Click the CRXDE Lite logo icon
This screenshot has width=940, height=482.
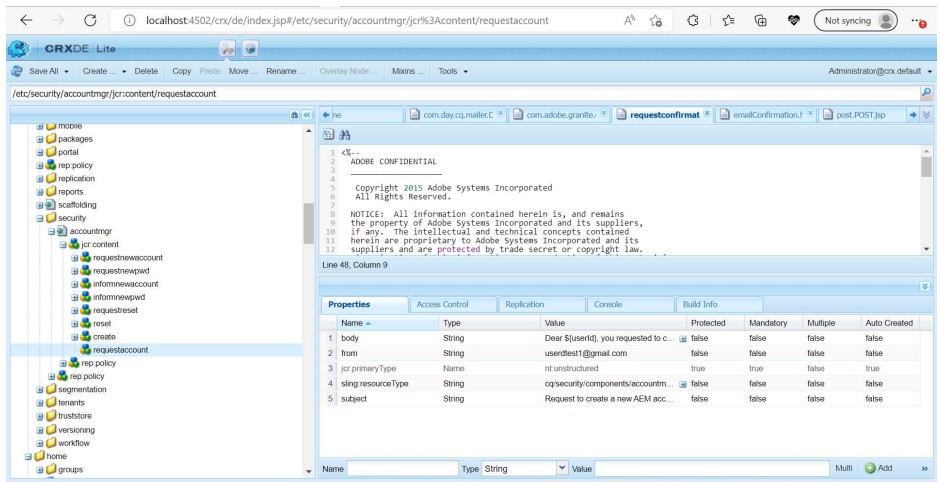tap(18, 49)
